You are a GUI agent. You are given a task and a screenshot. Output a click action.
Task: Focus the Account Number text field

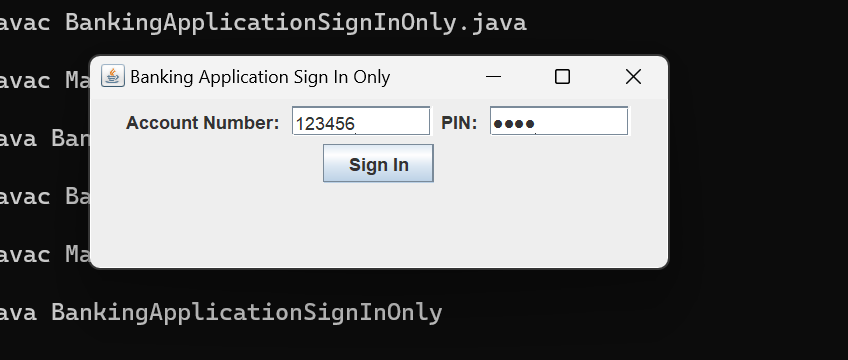(x=361, y=121)
